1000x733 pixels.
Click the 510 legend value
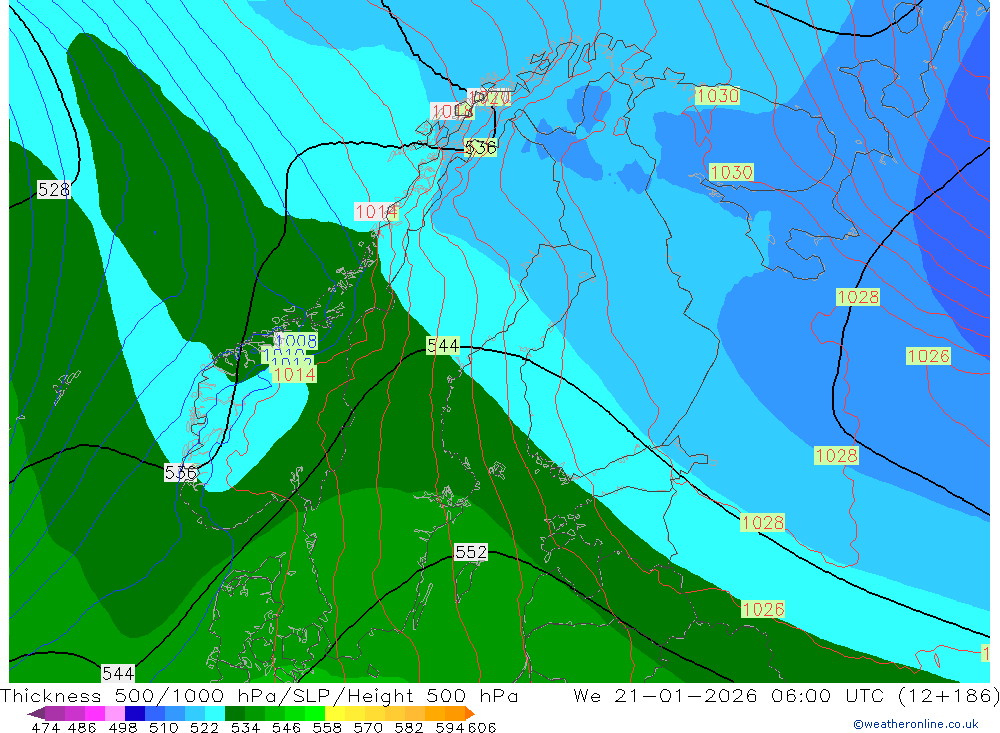164,727
